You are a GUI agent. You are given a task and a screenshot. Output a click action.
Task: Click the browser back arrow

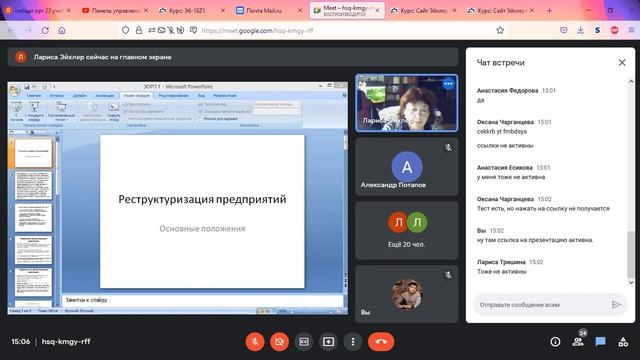click(x=12, y=30)
